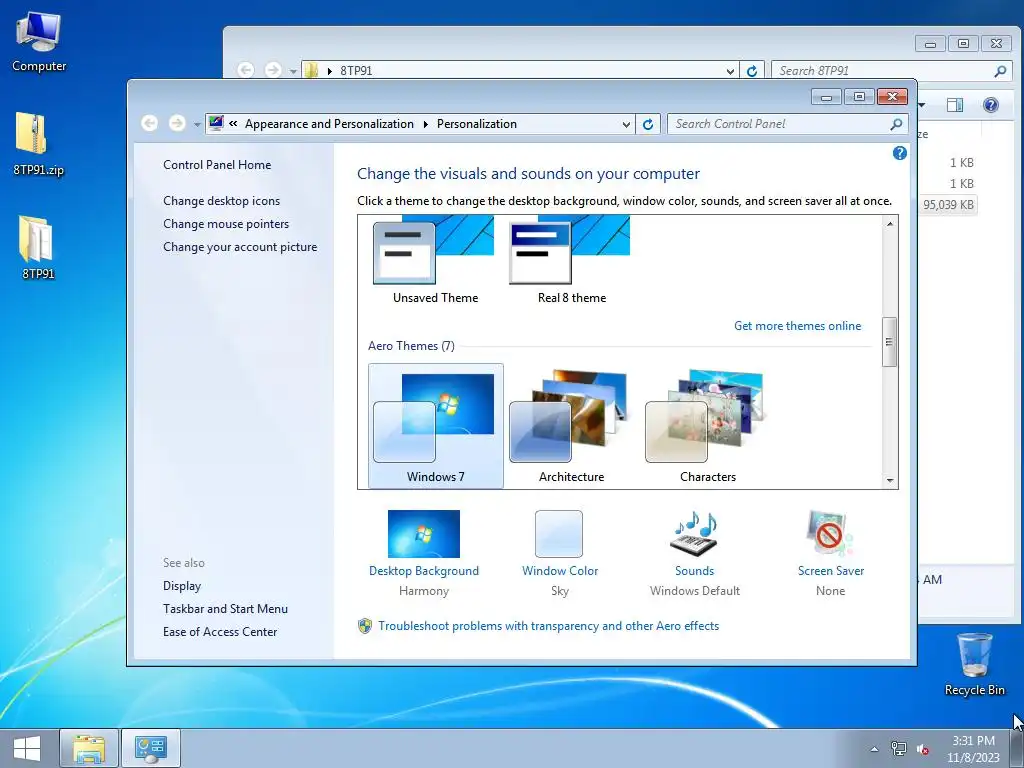Viewport: 1024px width, 768px height.
Task: Show hidden system tray icons
Action: point(874,749)
